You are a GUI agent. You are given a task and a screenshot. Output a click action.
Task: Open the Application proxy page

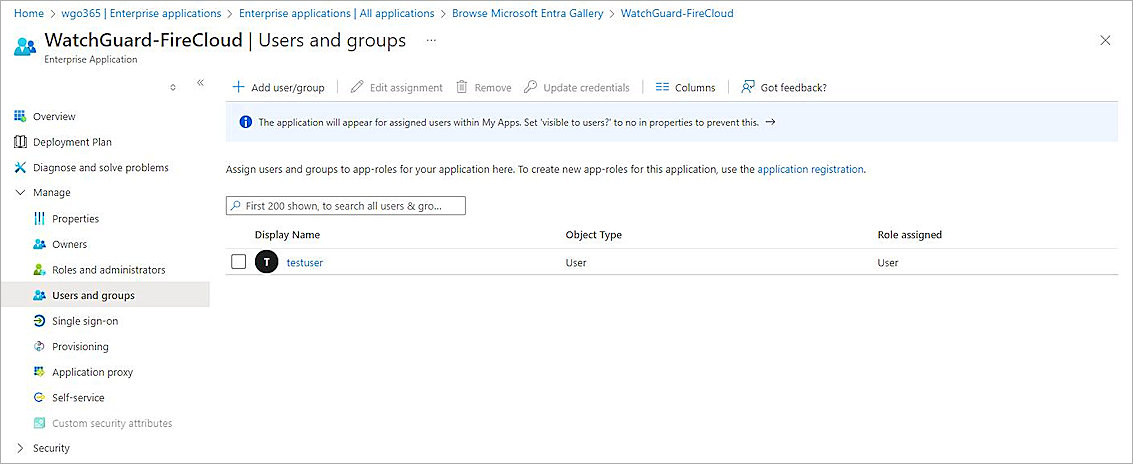coord(92,372)
